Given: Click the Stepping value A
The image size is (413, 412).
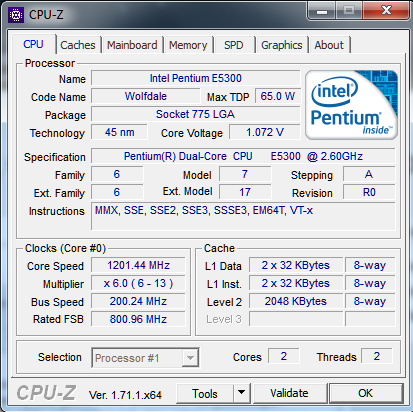Looking at the screenshot, I should point(369,174).
